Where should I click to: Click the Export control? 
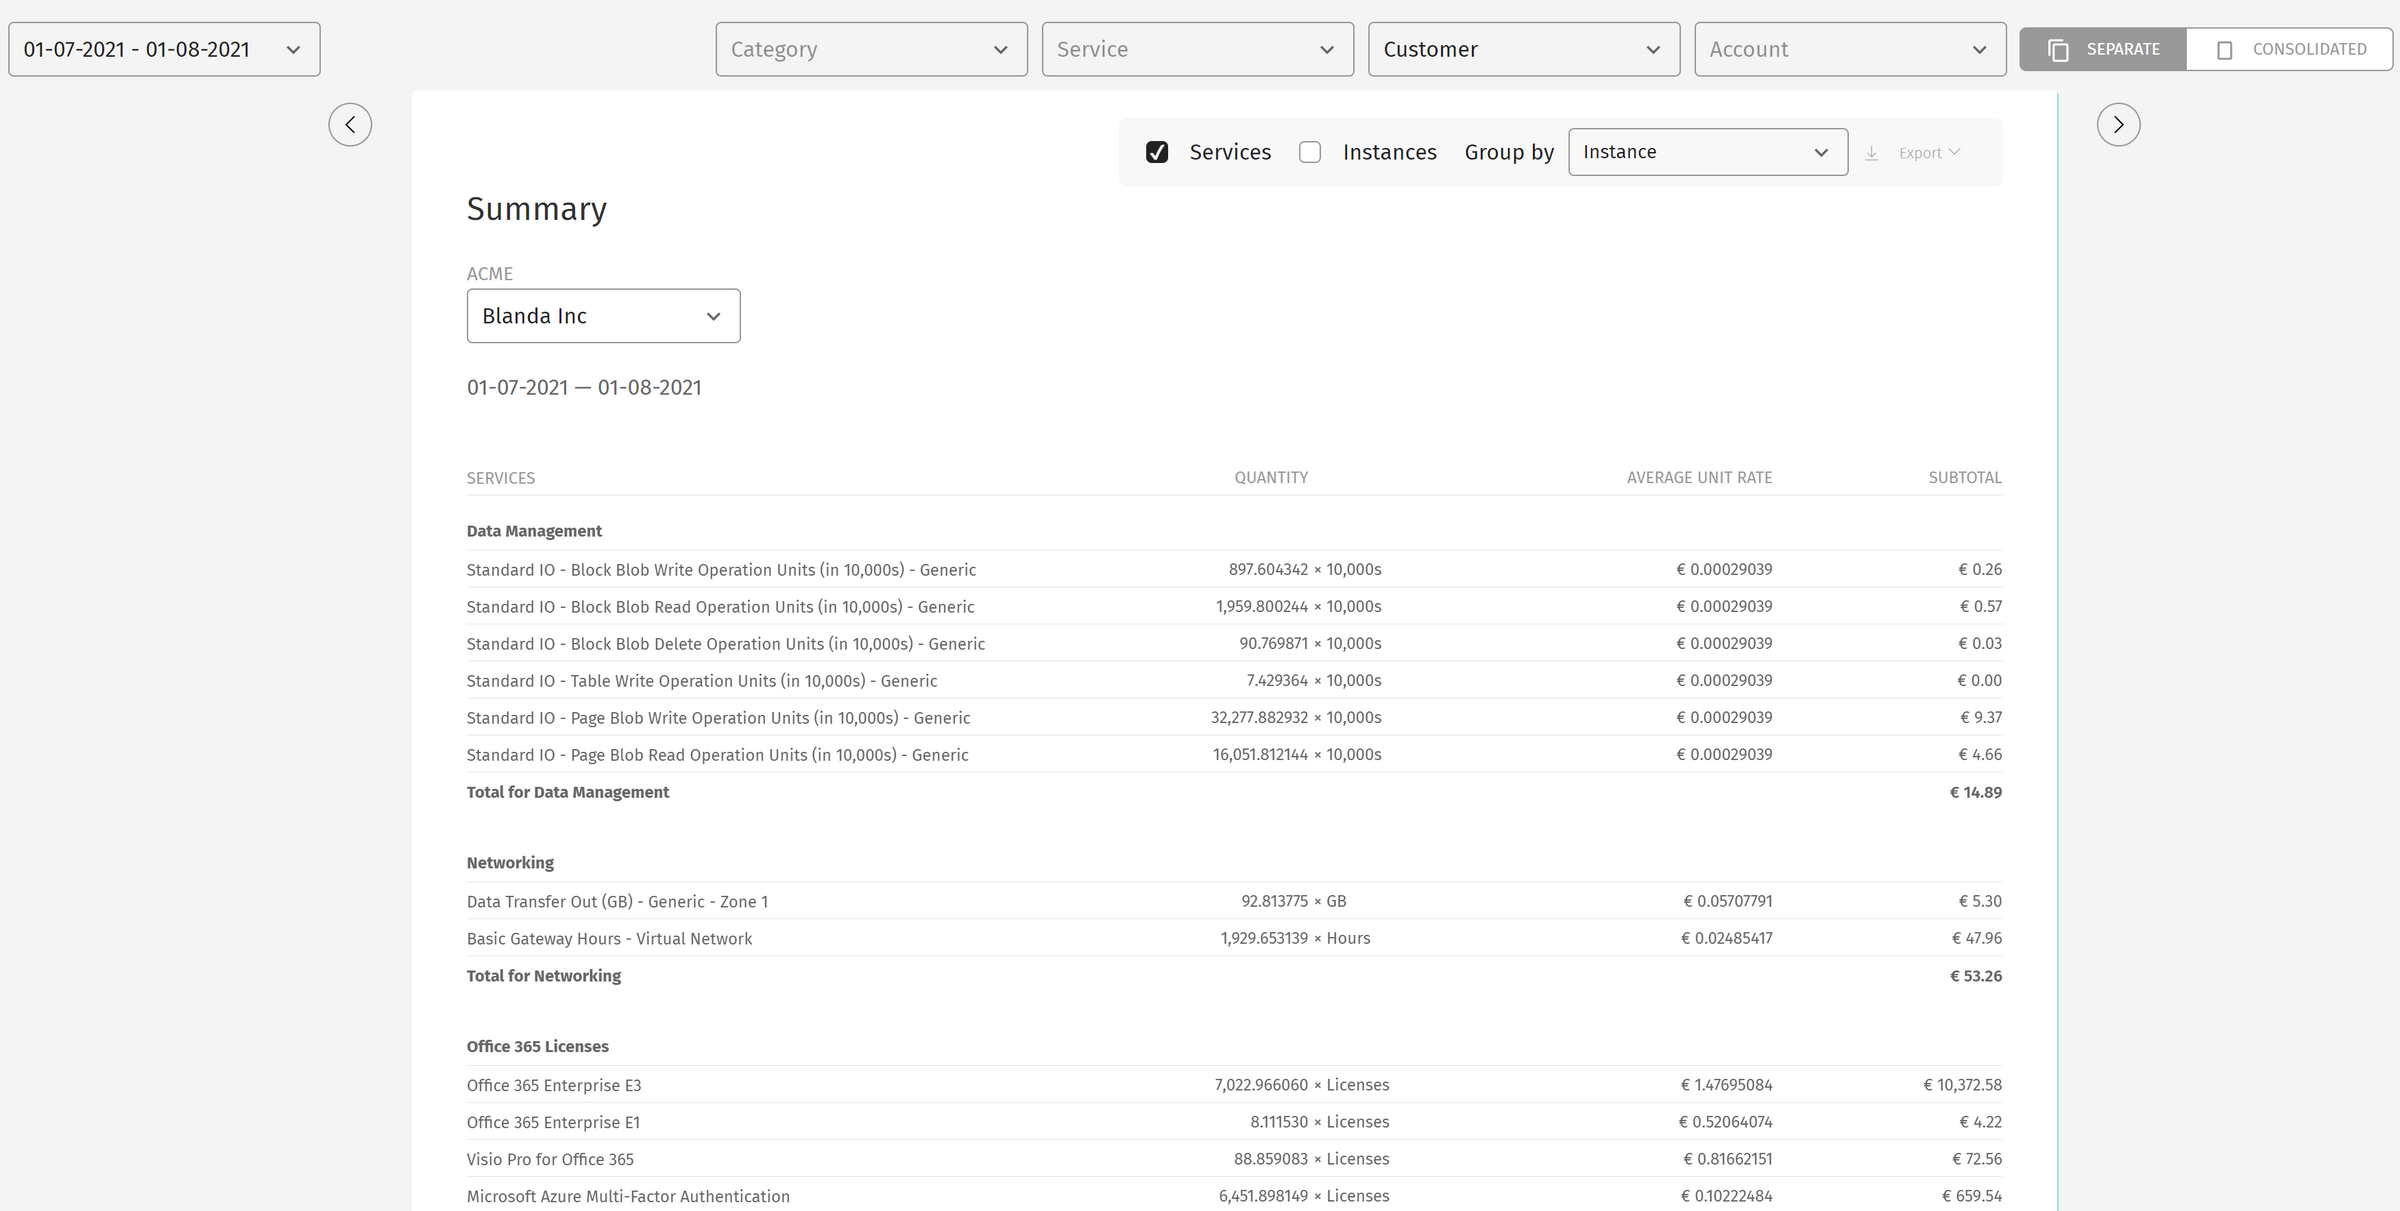point(1920,152)
